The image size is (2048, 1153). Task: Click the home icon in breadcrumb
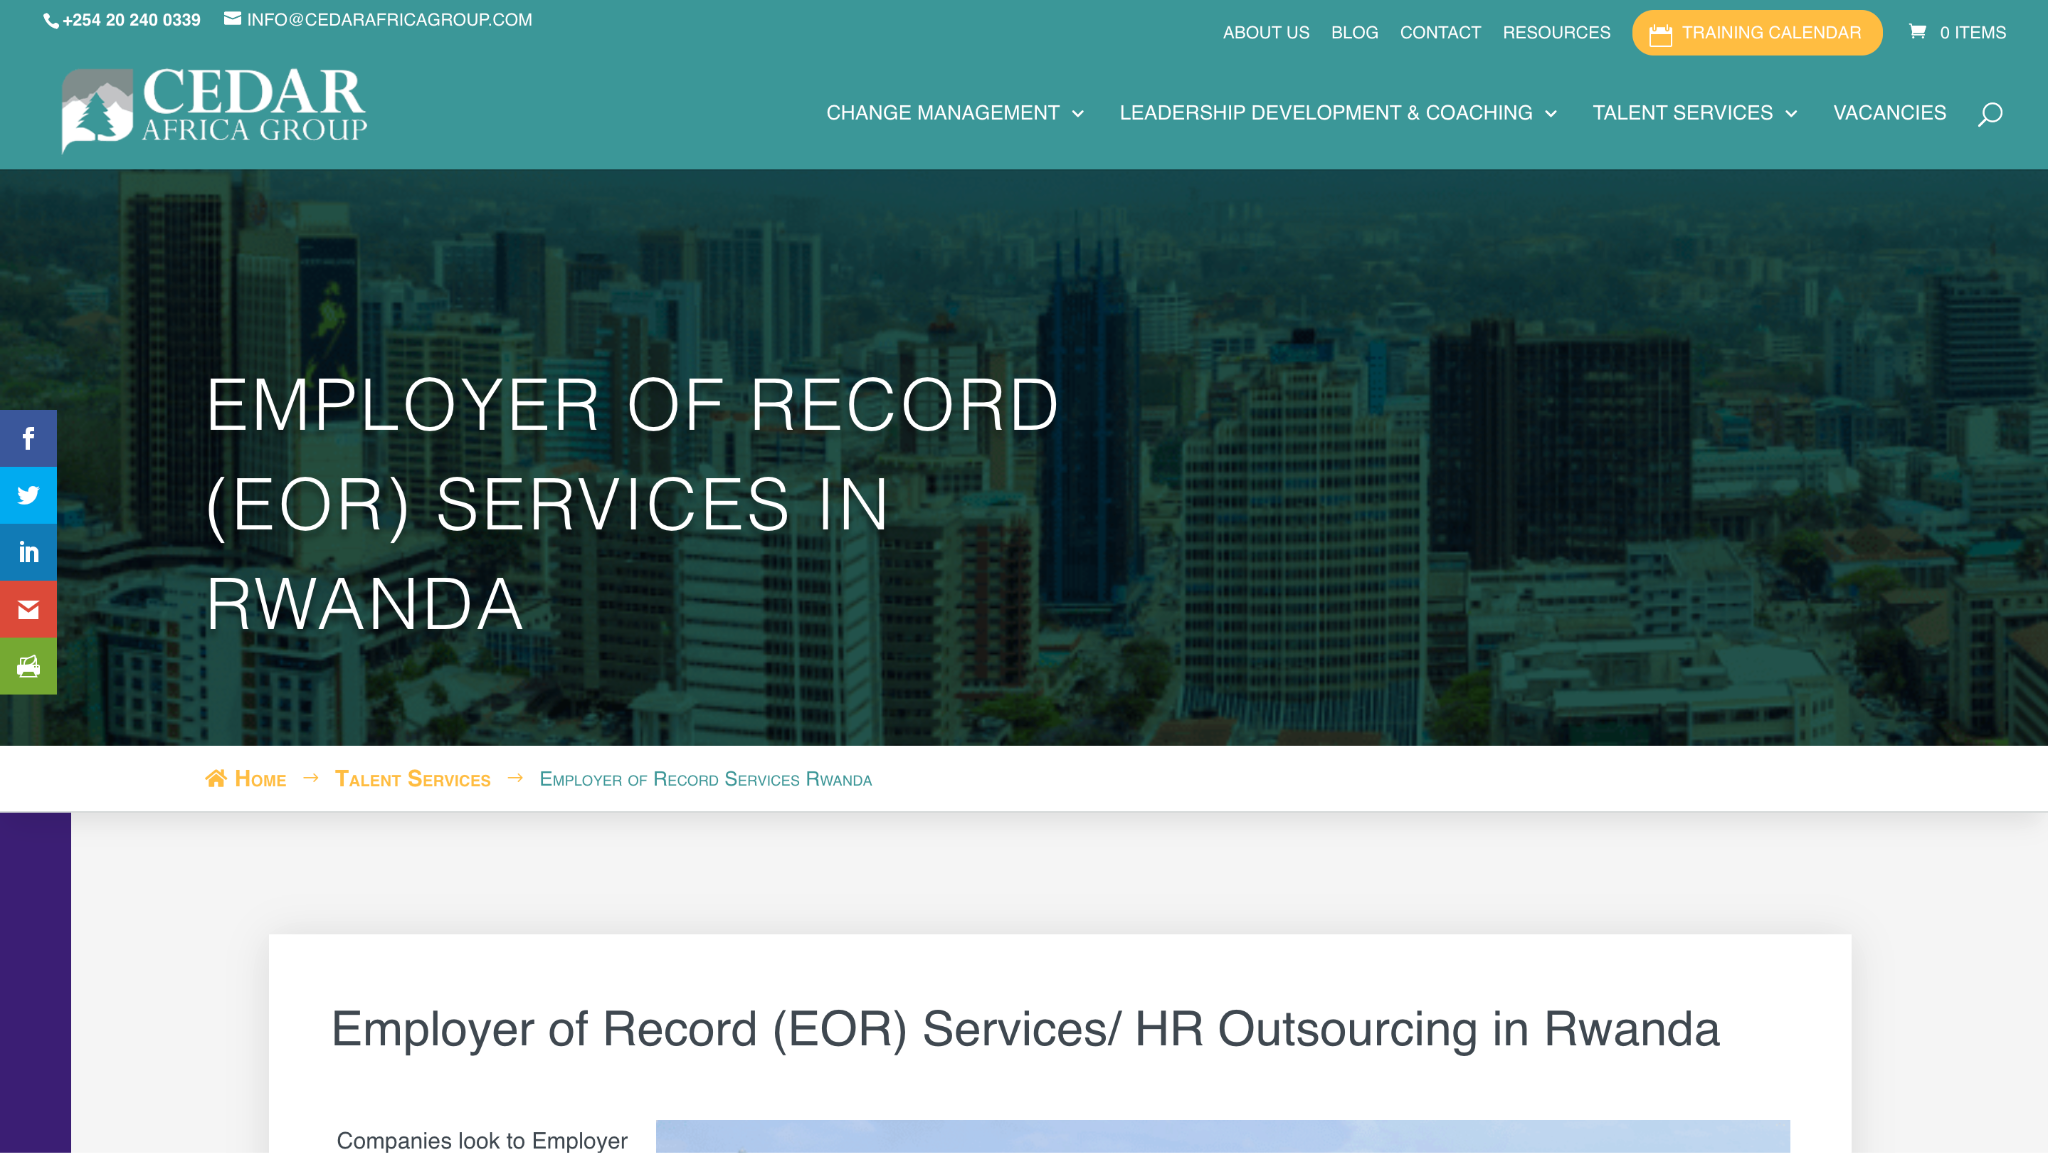pyautogui.click(x=216, y=778)
